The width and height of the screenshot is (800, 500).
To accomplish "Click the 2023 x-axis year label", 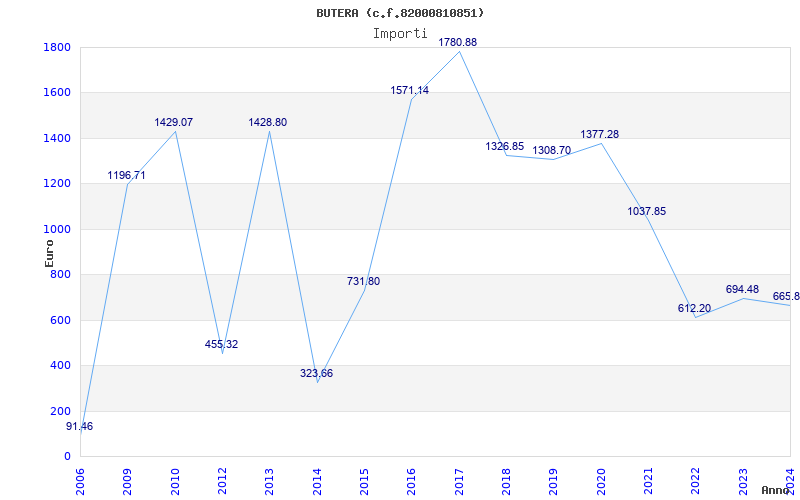I will pyautogui.click(x=743, y=482).
